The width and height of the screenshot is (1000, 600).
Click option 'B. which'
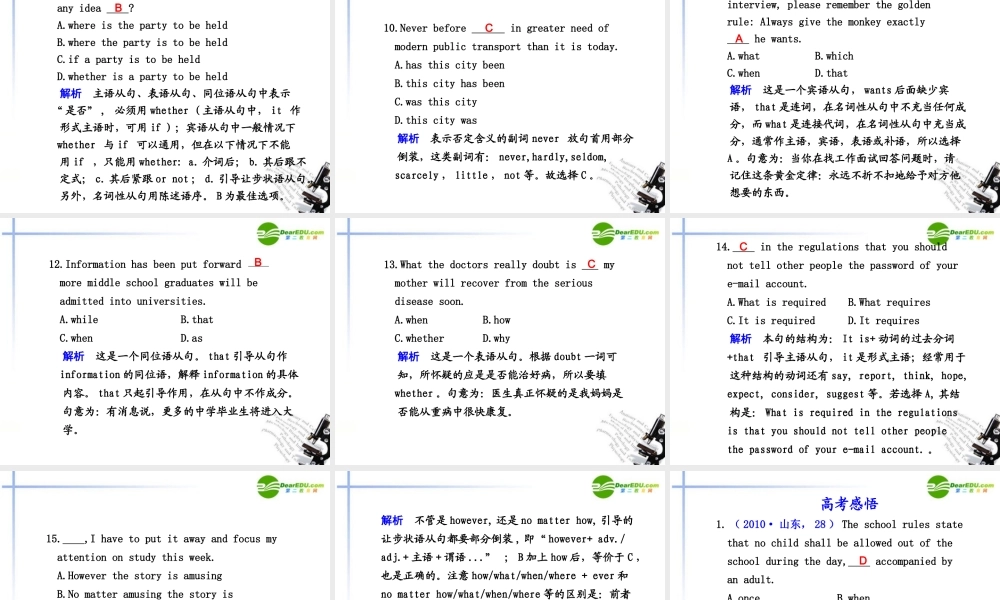tap(834, 56)
